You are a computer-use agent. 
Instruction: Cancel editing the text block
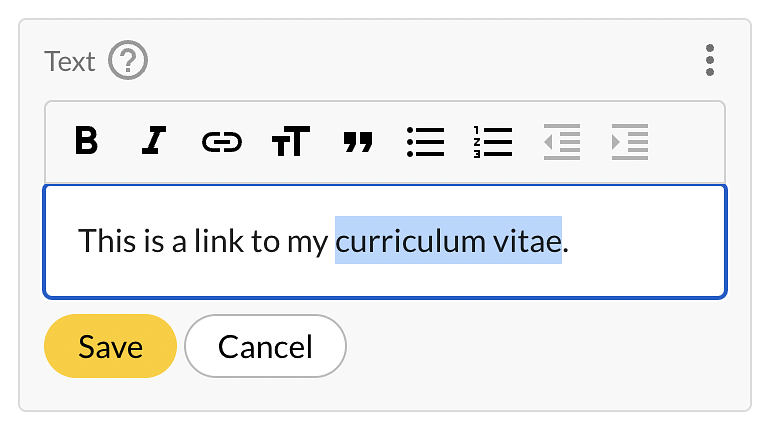[265, 347]
